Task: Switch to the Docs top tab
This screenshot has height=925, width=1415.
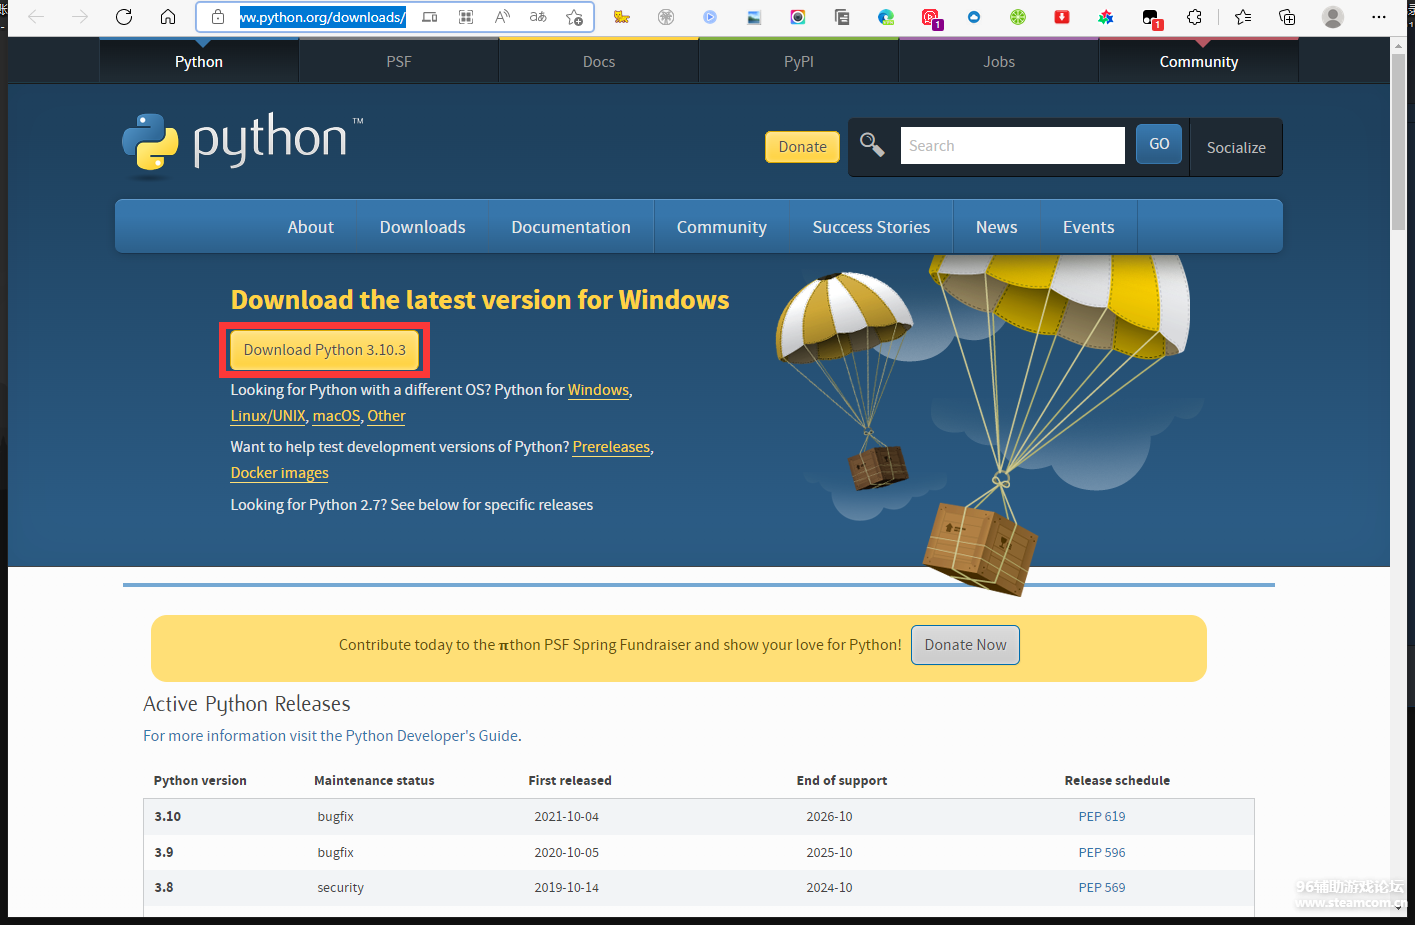Action: tap(598, 62)
